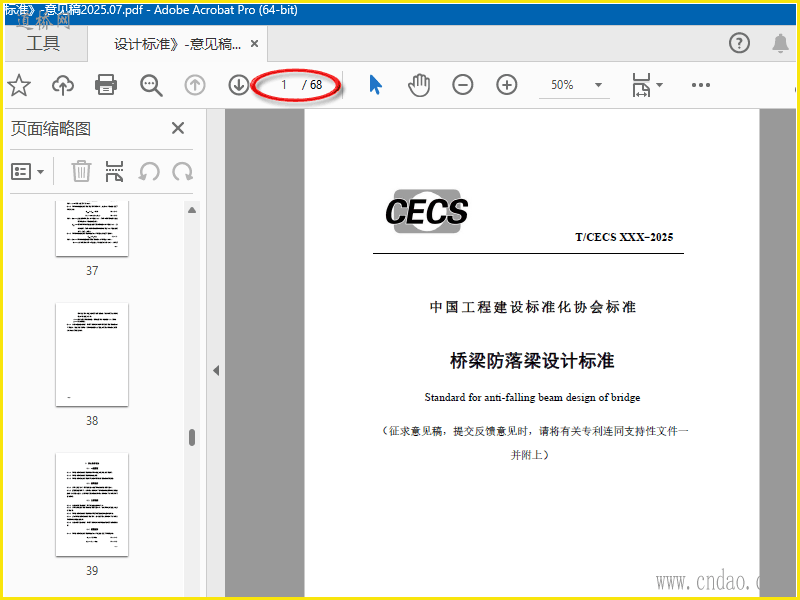This screenshot has width=800, height=600.
Task: Close the page thumbnails panel
Action: 178,128
